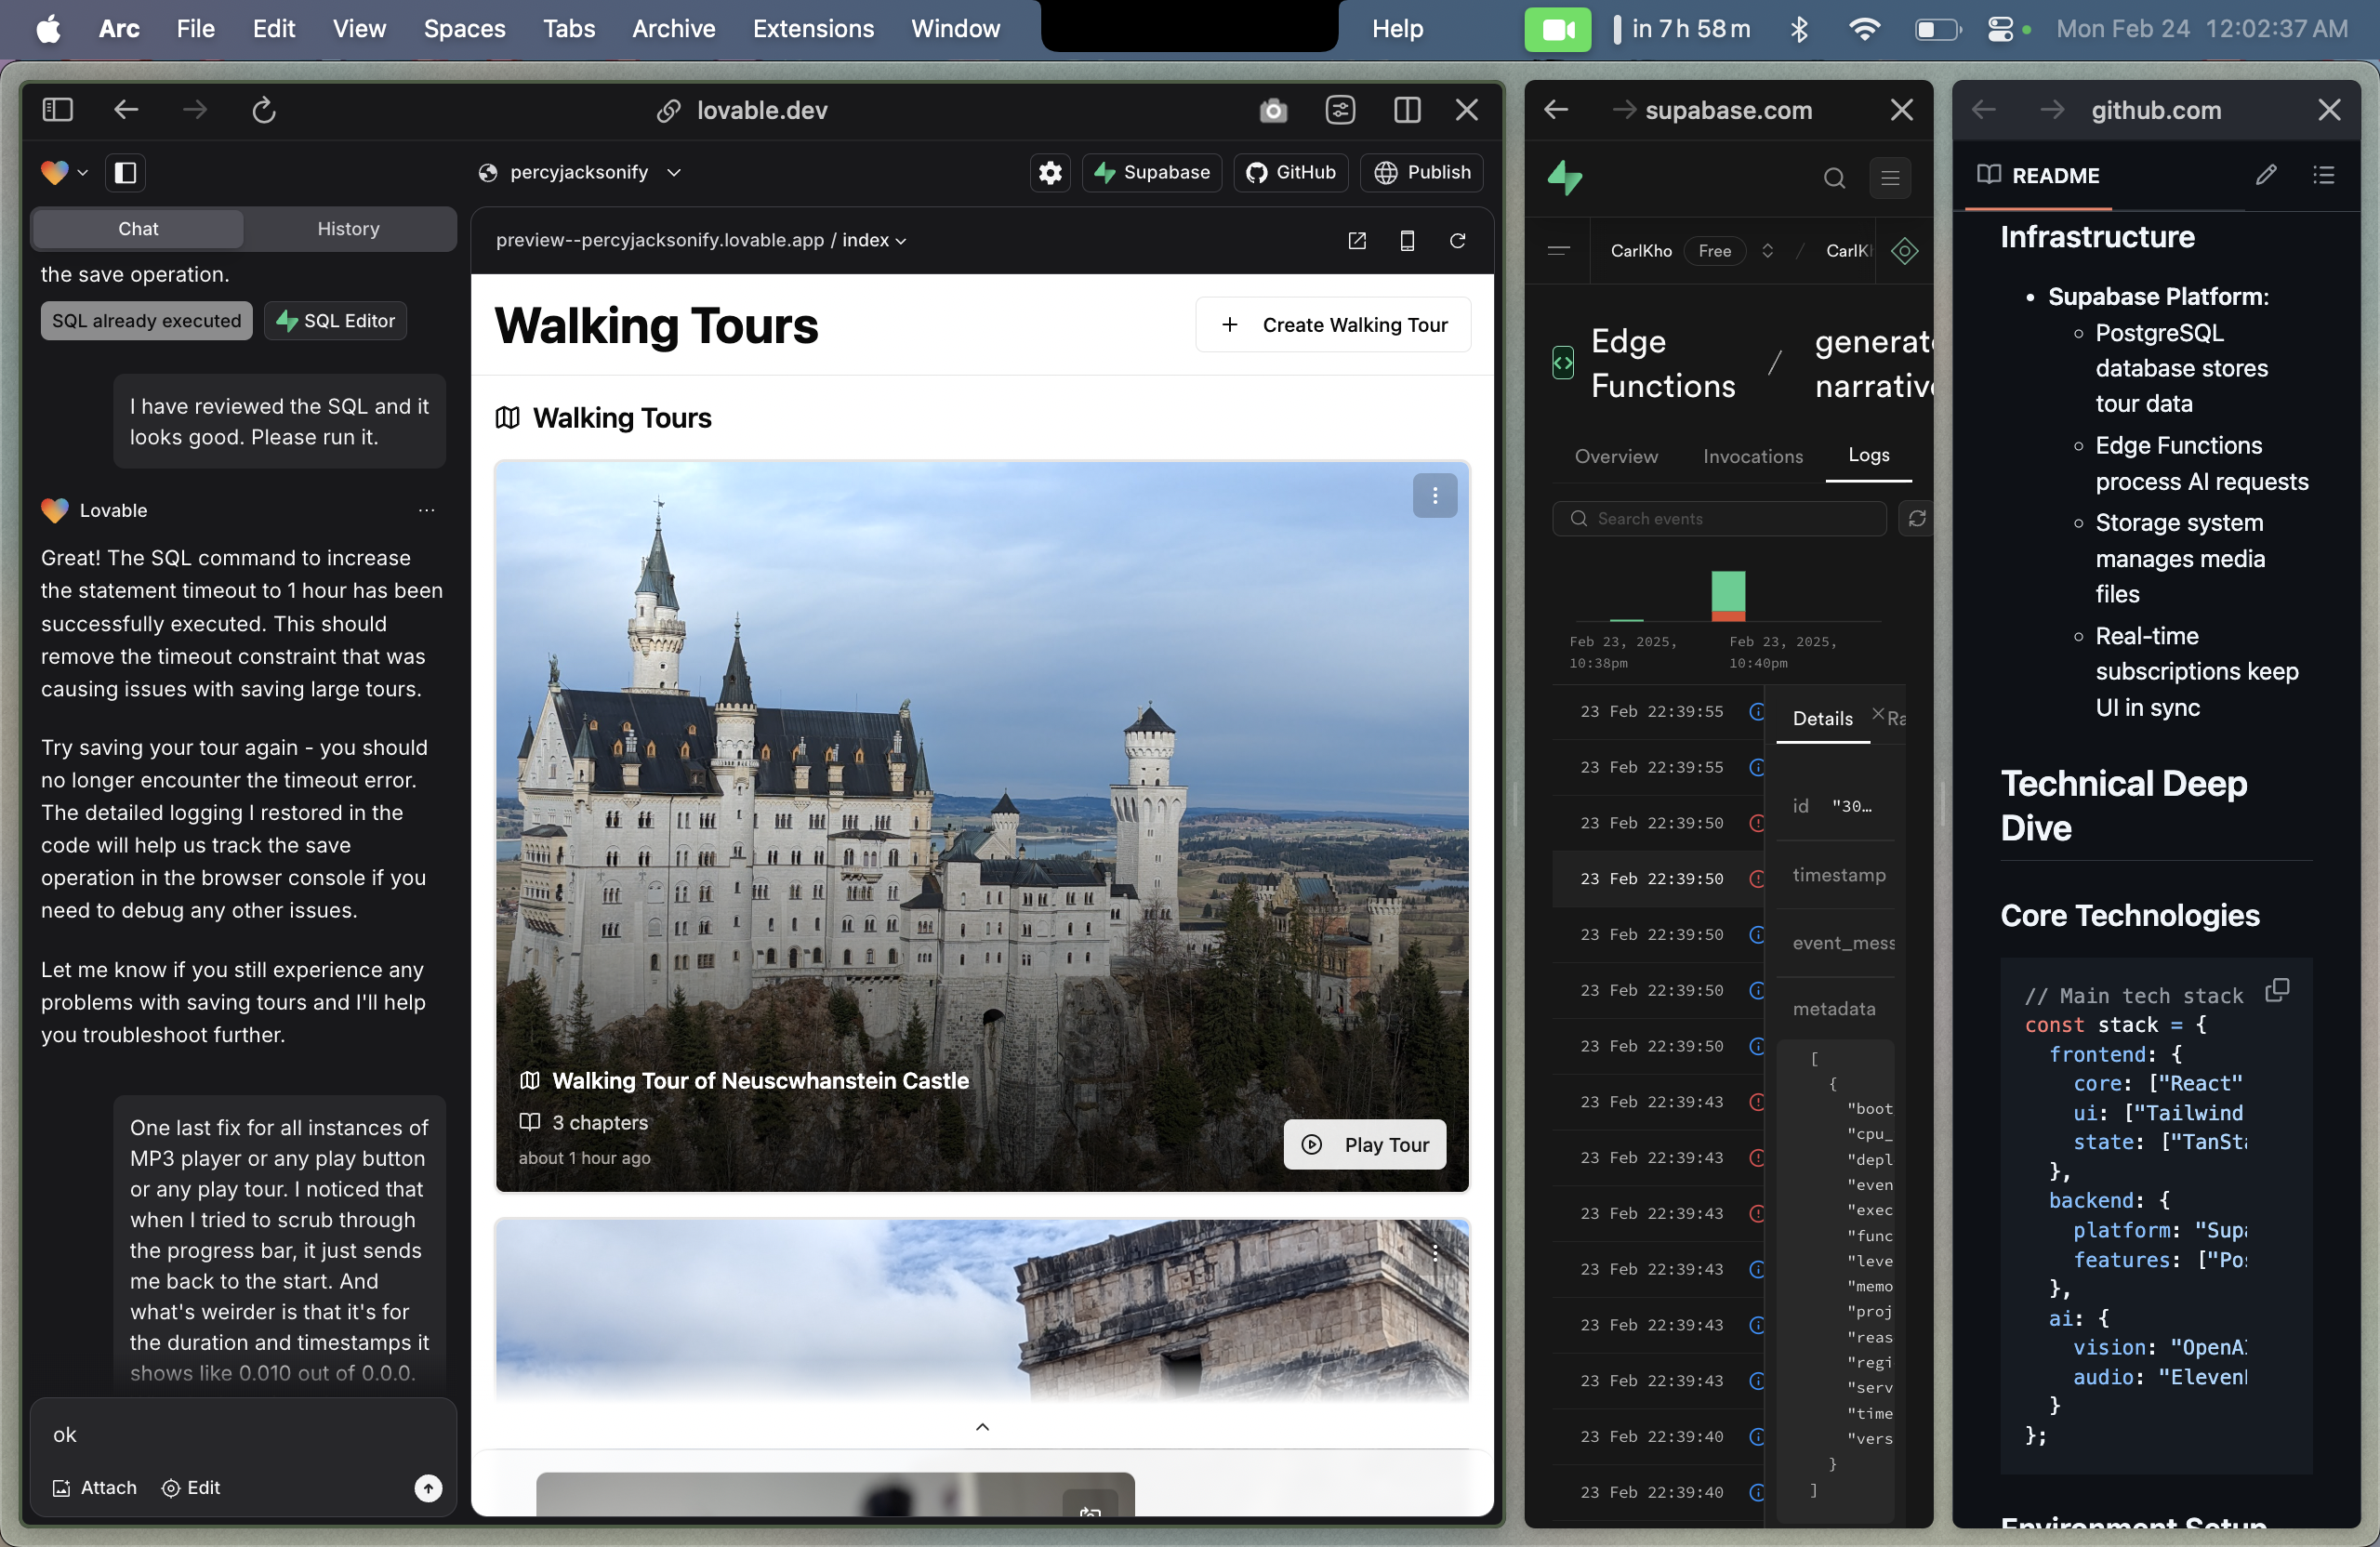The width and height of the screenshot is (2380, 1547).
Task: Copy the tech stack code block
Action: (x=2277, y=990)
